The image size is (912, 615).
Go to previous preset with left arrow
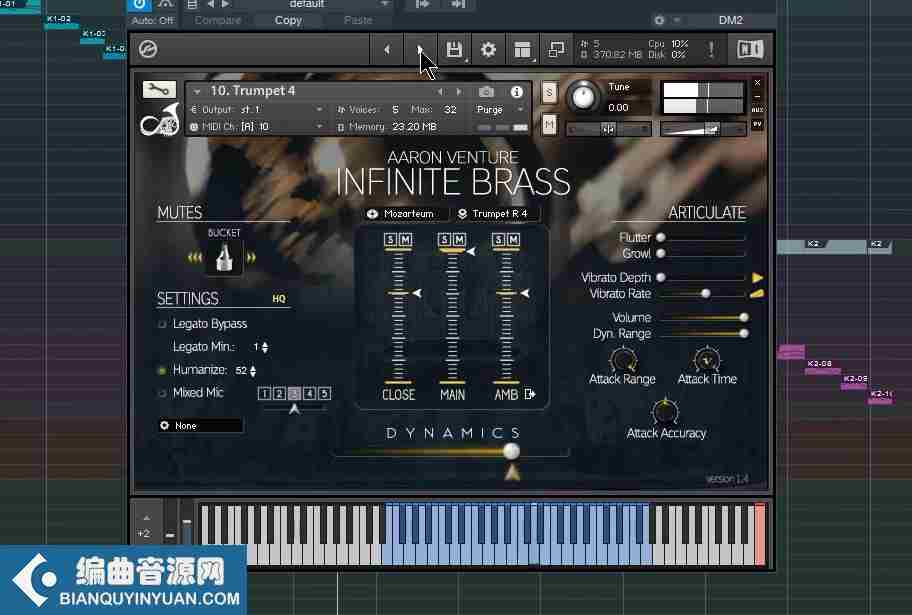387,50
